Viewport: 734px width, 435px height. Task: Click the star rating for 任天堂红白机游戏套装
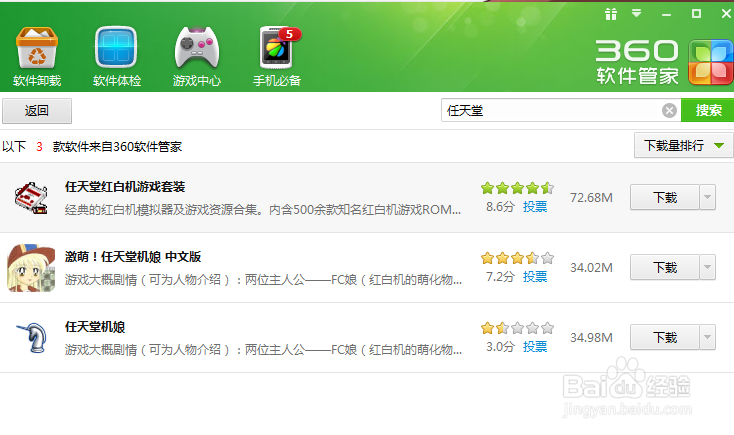pos(517,188)
